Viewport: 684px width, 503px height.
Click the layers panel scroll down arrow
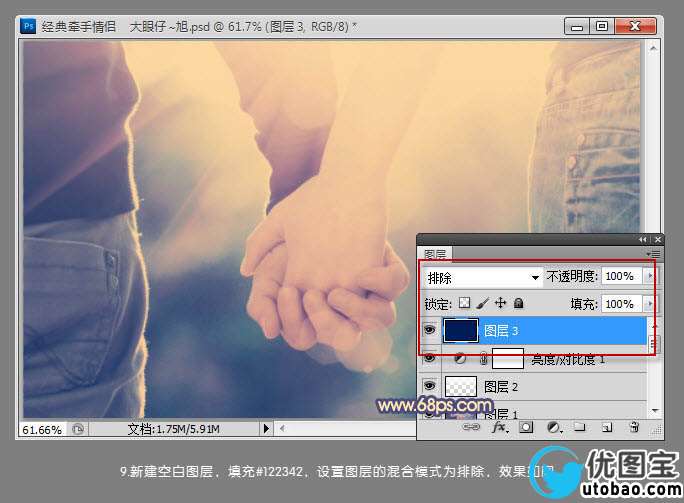click(x=655, y=411)
